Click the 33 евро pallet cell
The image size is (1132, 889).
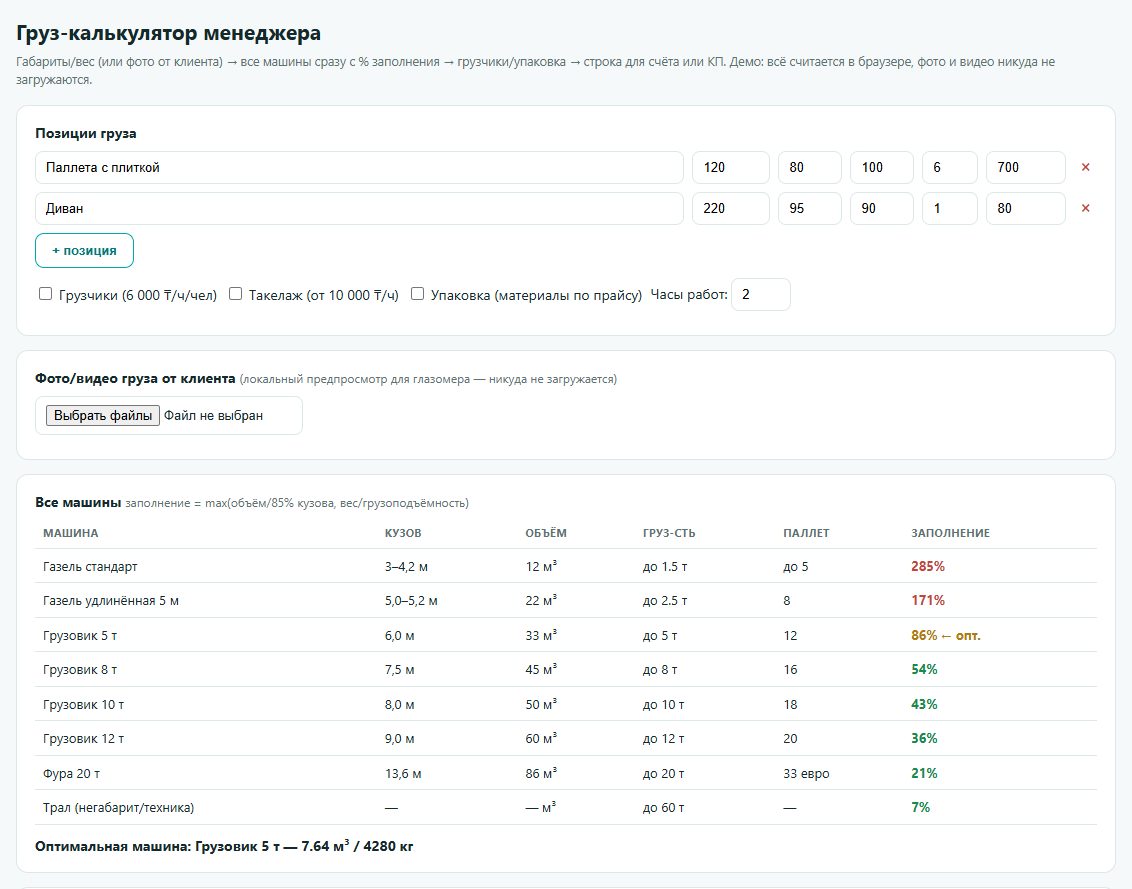(x=806, y=773)
